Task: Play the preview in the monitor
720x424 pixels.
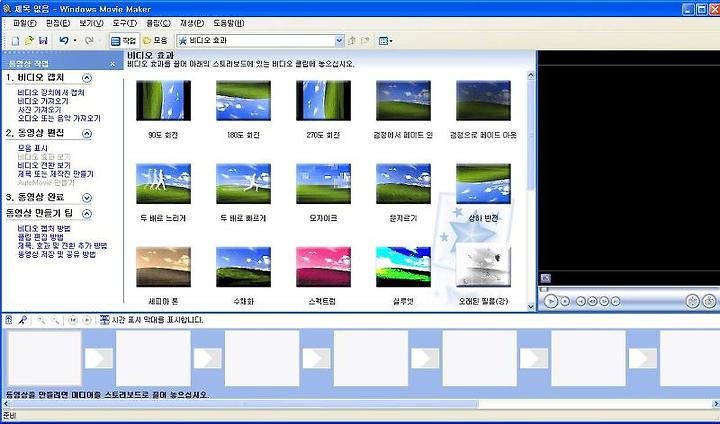Action: [551, 301]
